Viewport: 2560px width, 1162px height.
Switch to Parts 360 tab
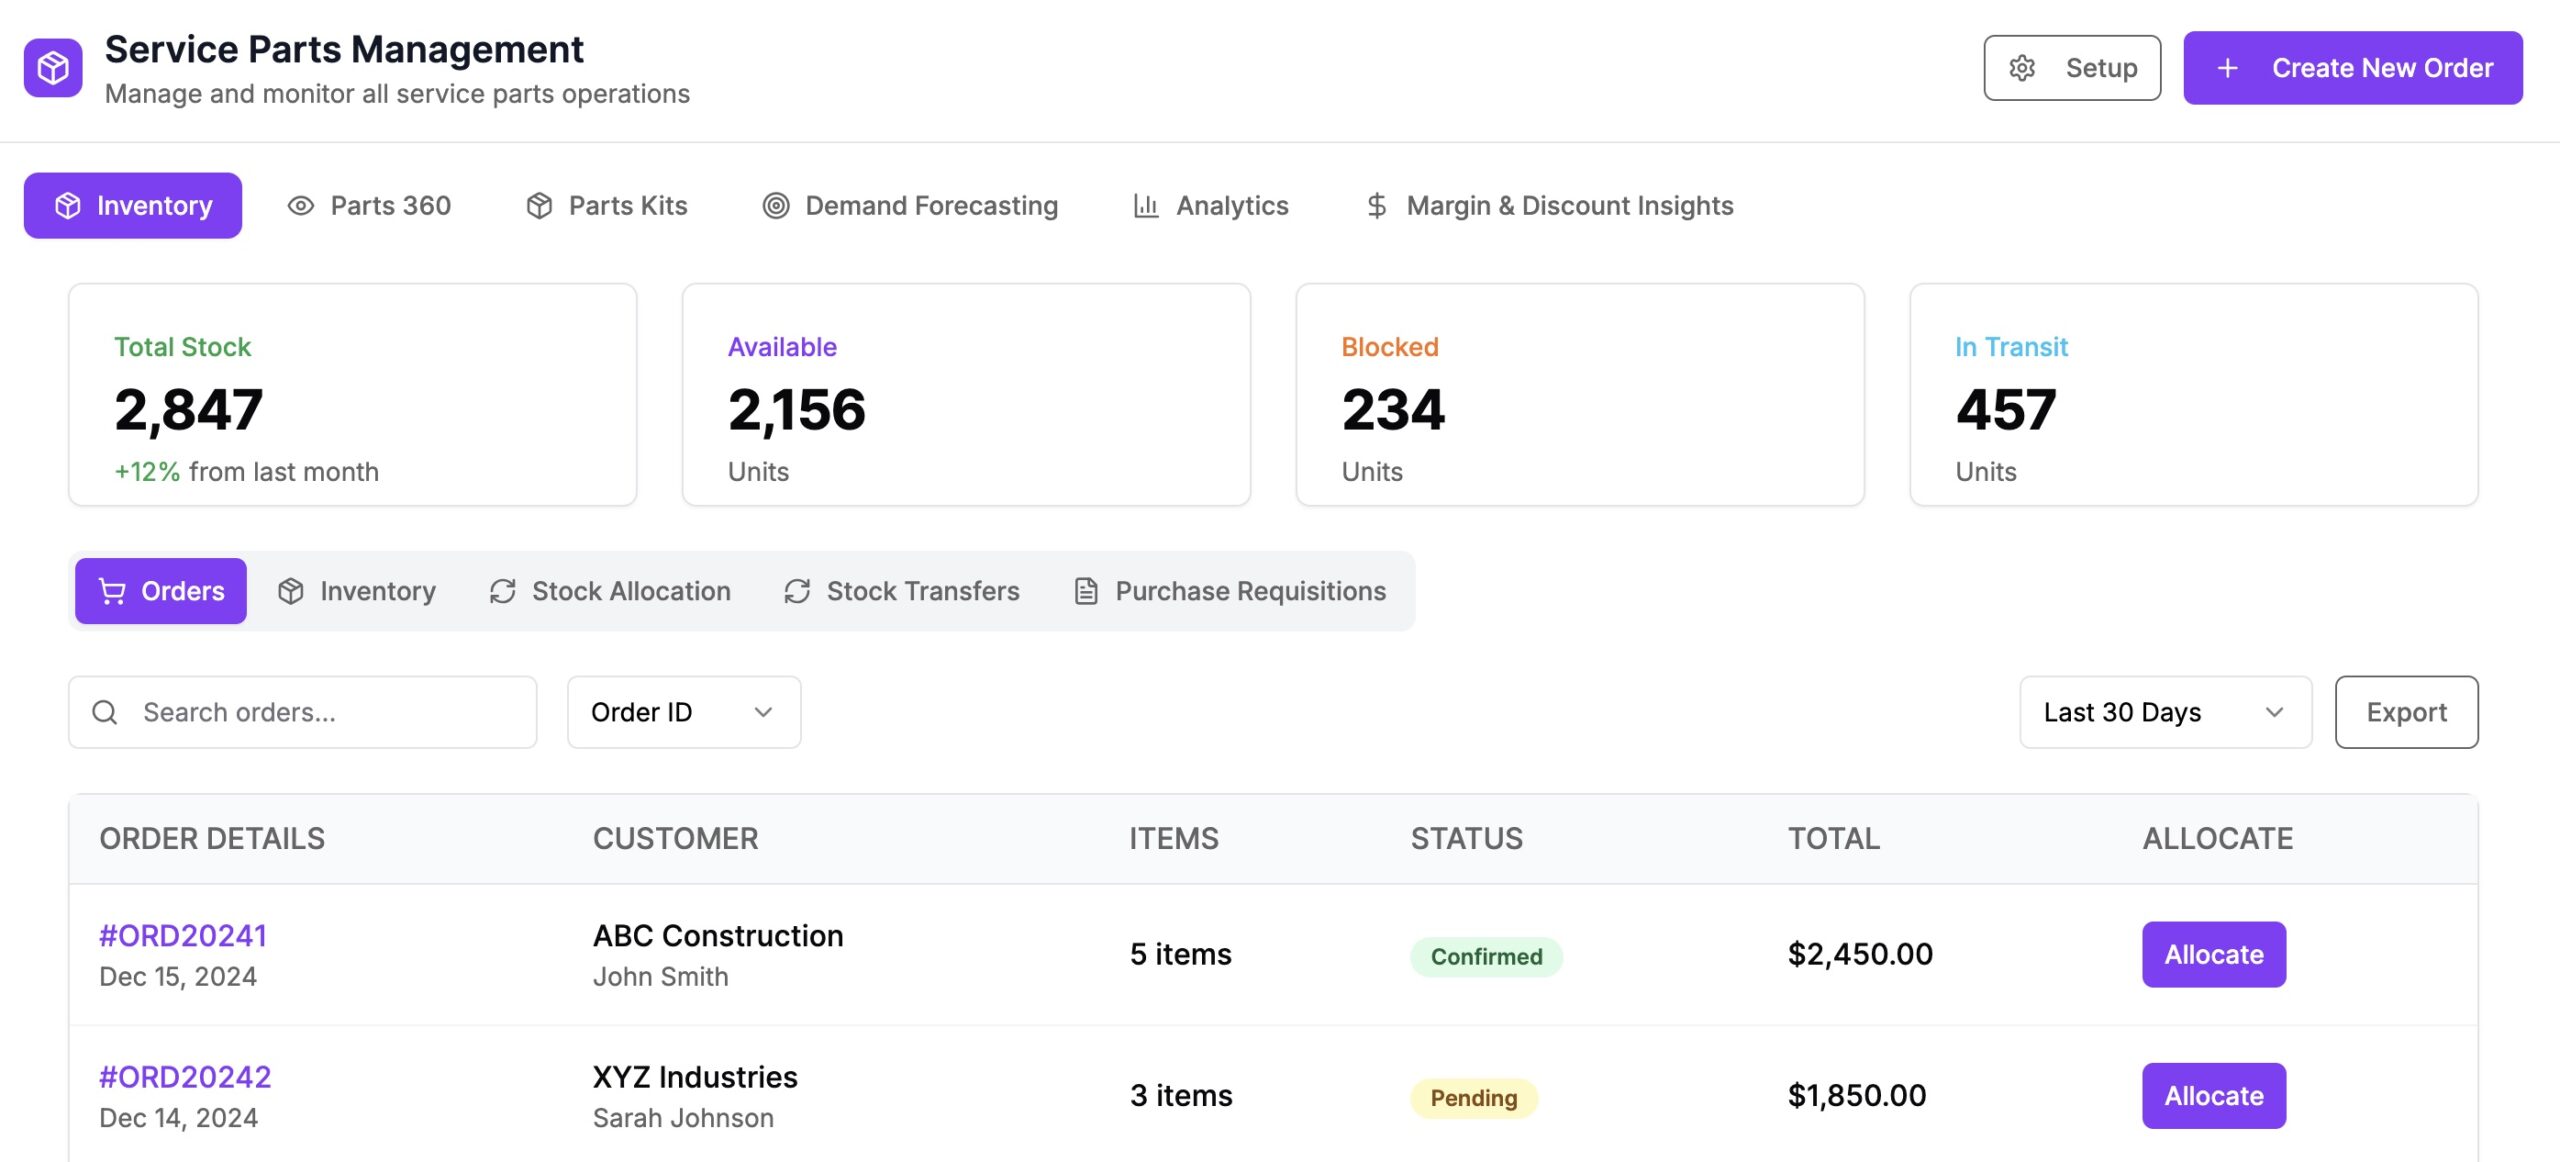pos(370,205)
